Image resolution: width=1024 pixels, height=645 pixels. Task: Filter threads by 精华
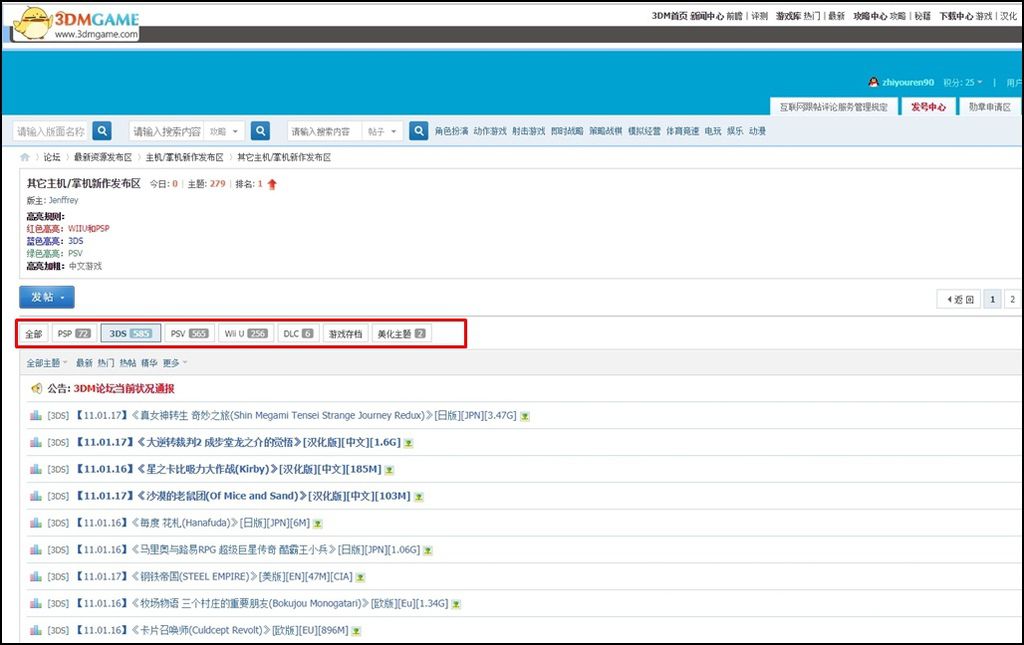click(150, 363)
